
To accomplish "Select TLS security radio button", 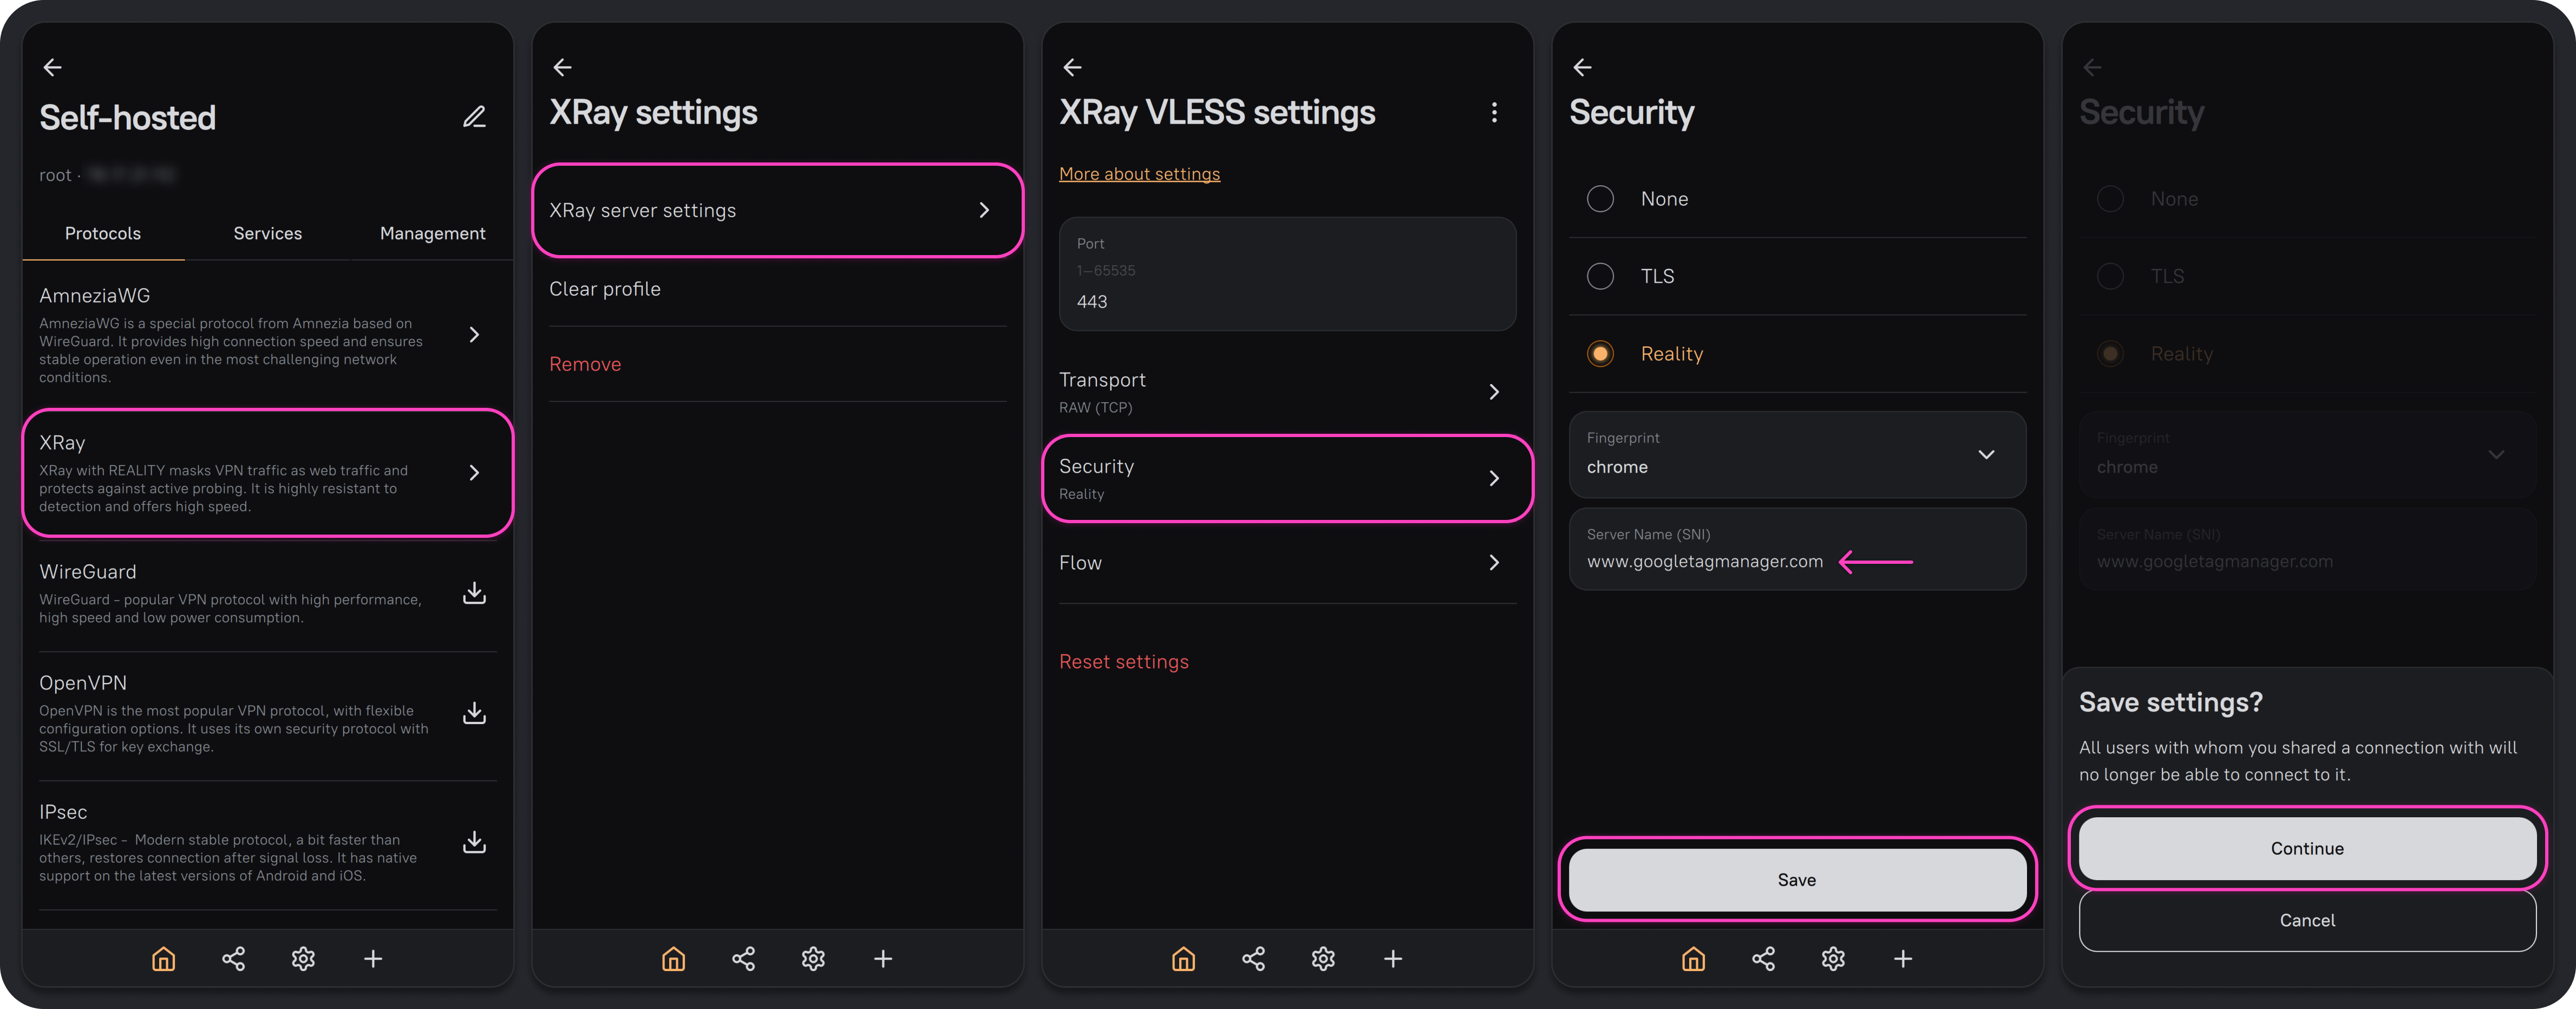I will [x=1600, y=276].
